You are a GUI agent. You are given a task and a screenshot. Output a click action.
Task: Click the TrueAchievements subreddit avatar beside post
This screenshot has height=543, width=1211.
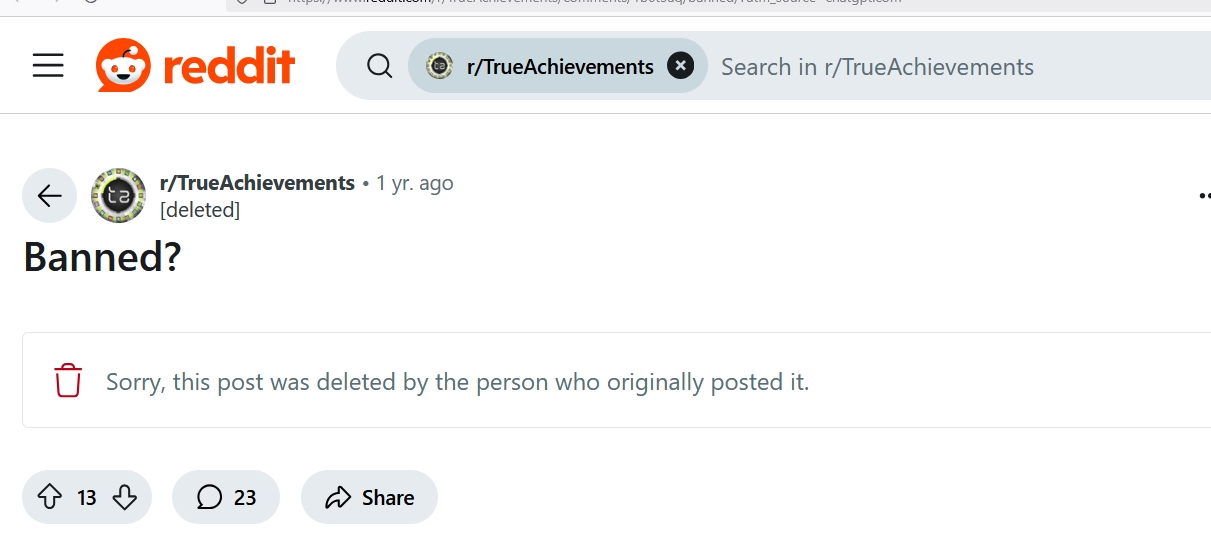click(x=119, y=195)
